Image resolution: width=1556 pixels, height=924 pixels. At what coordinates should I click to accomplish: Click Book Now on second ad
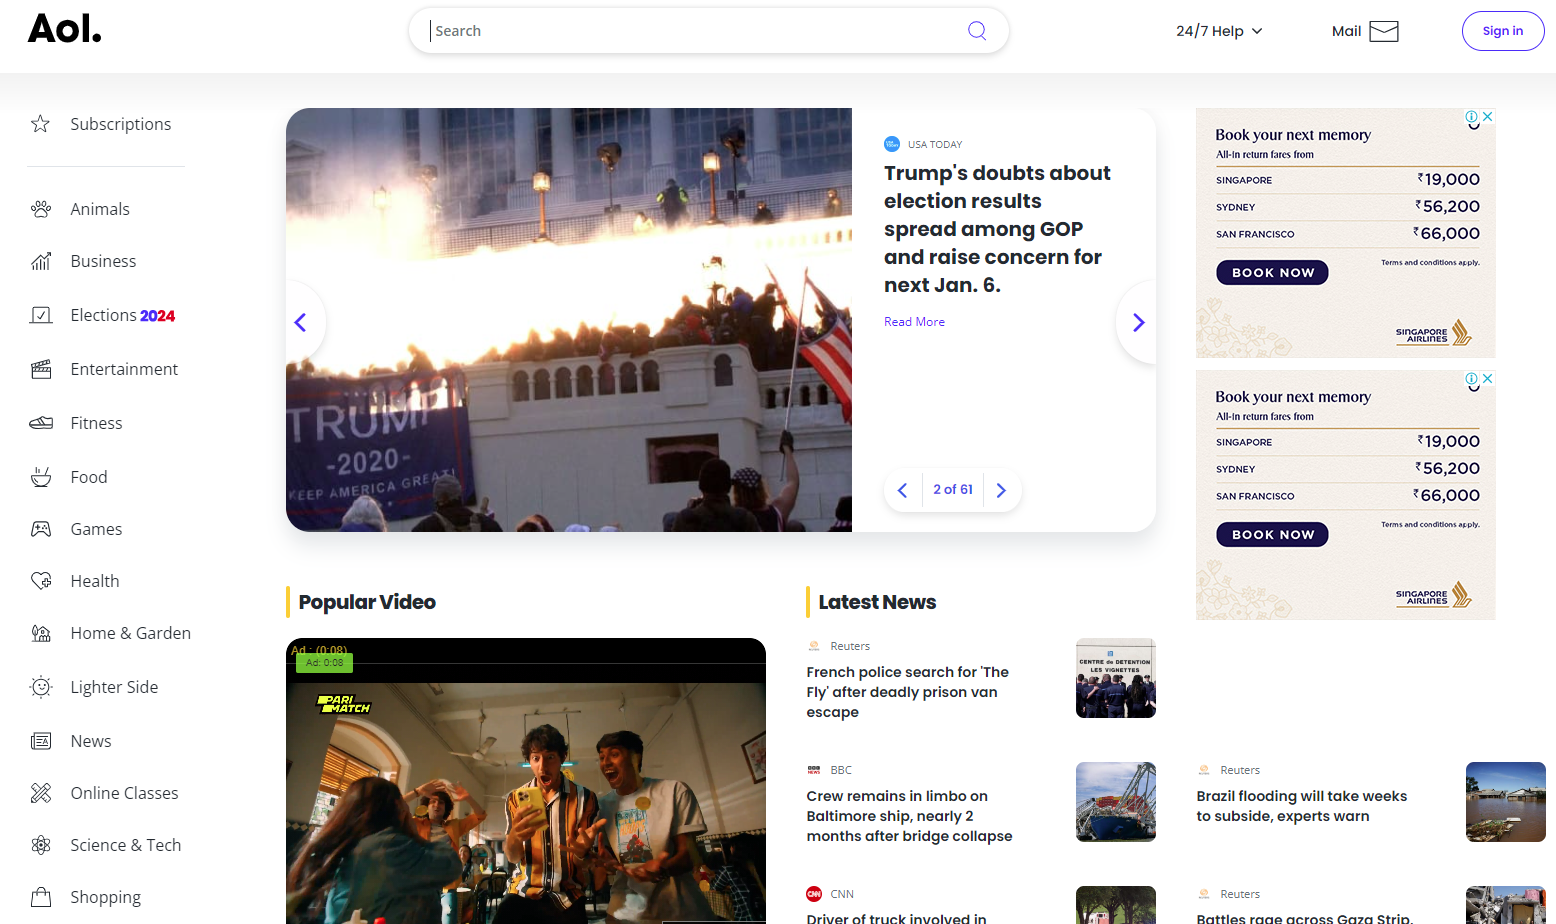pyautogui.click(x=1272, y=534)
